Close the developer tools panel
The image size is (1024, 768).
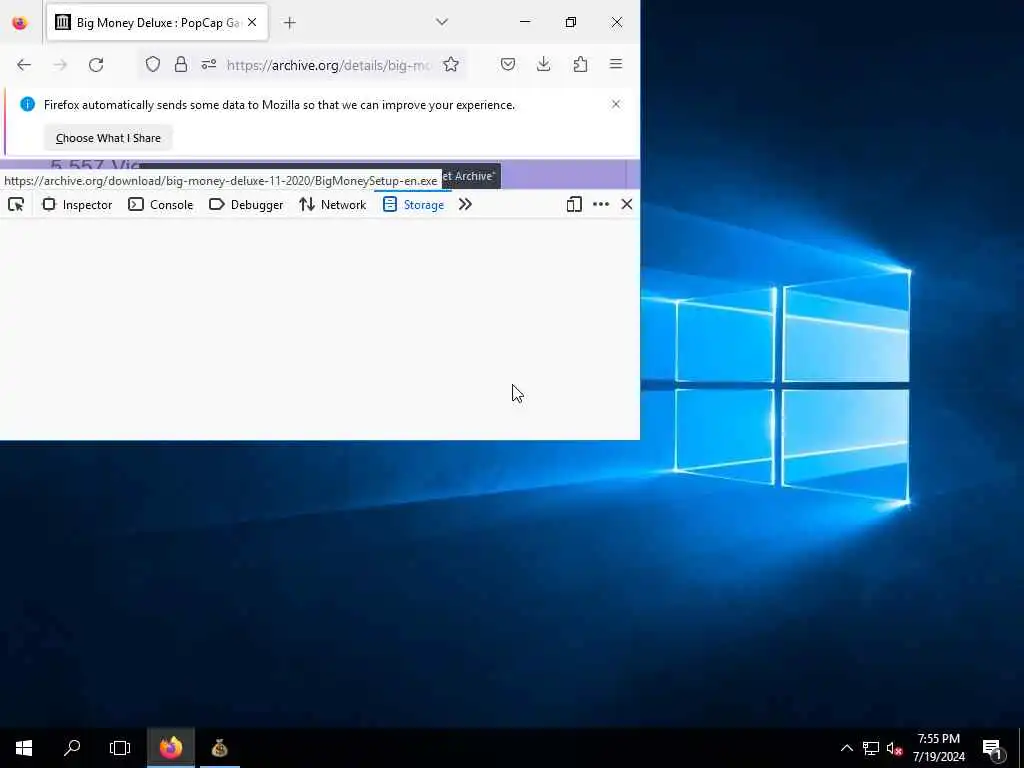tap(627, 204)
